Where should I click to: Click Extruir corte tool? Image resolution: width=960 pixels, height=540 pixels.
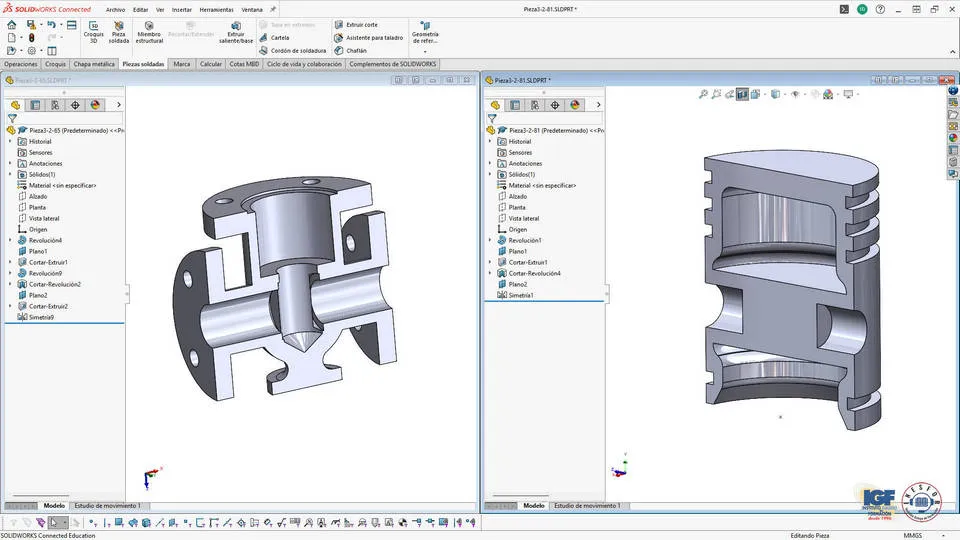pyautogui.click(x=356, y=24)
